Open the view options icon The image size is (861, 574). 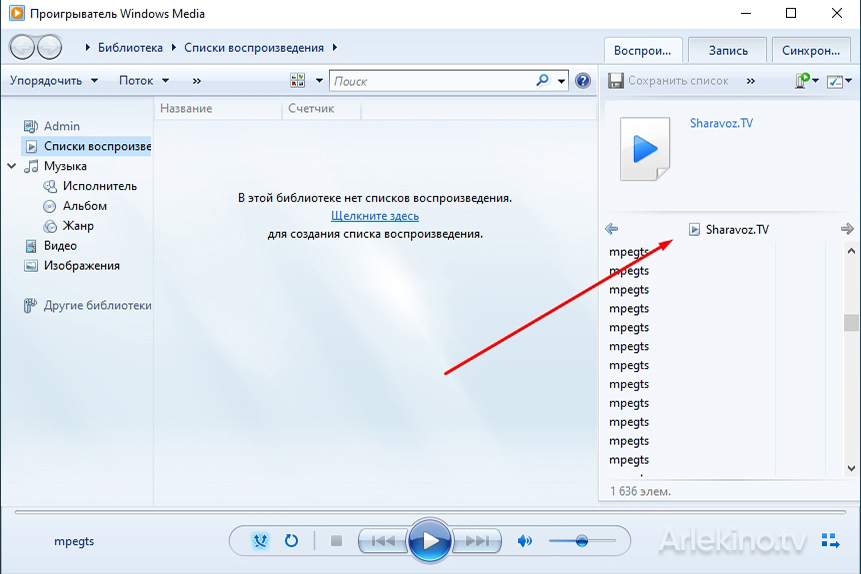[x=298, y=81]
